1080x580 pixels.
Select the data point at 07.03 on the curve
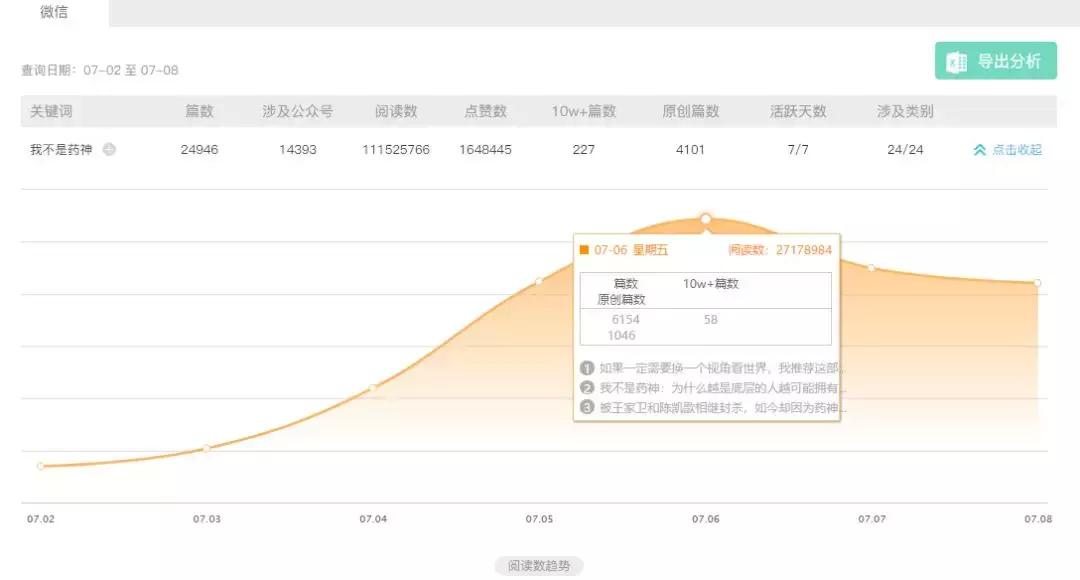(x=207, y=448)
